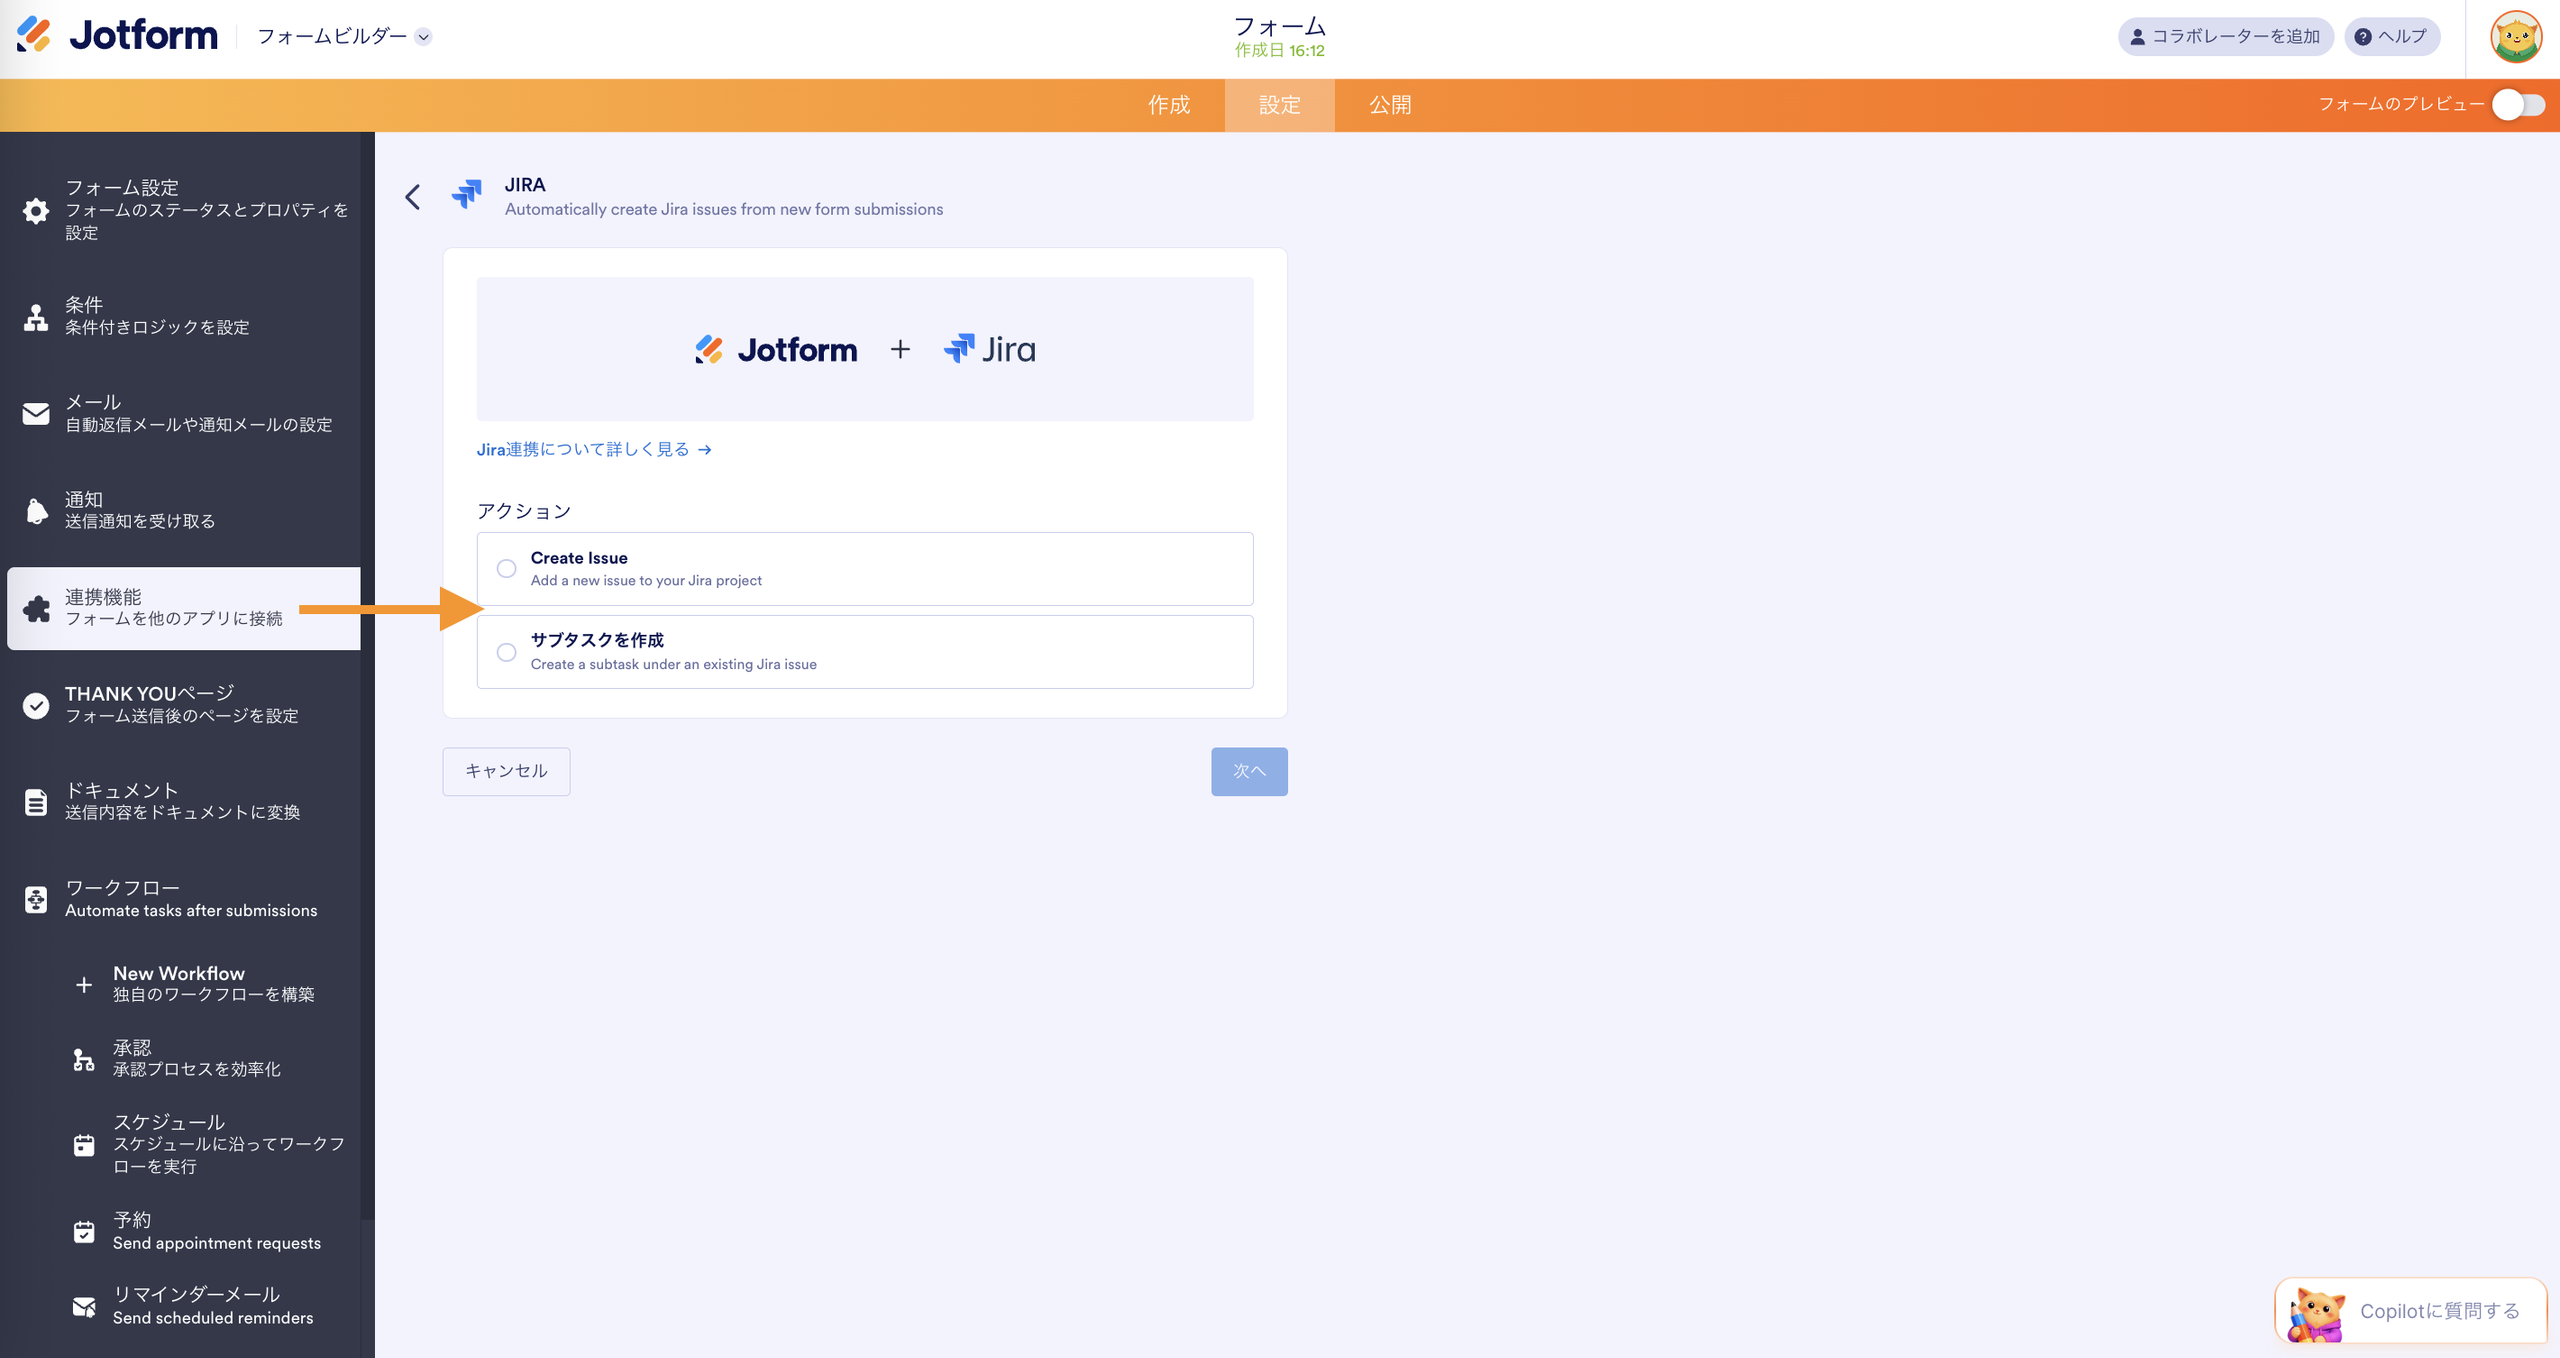Open フォーム設定 gear icon in sidebar
The width and height of the screenshot is (2560, 1358).
pyautogui.click(x=36, y=210)
